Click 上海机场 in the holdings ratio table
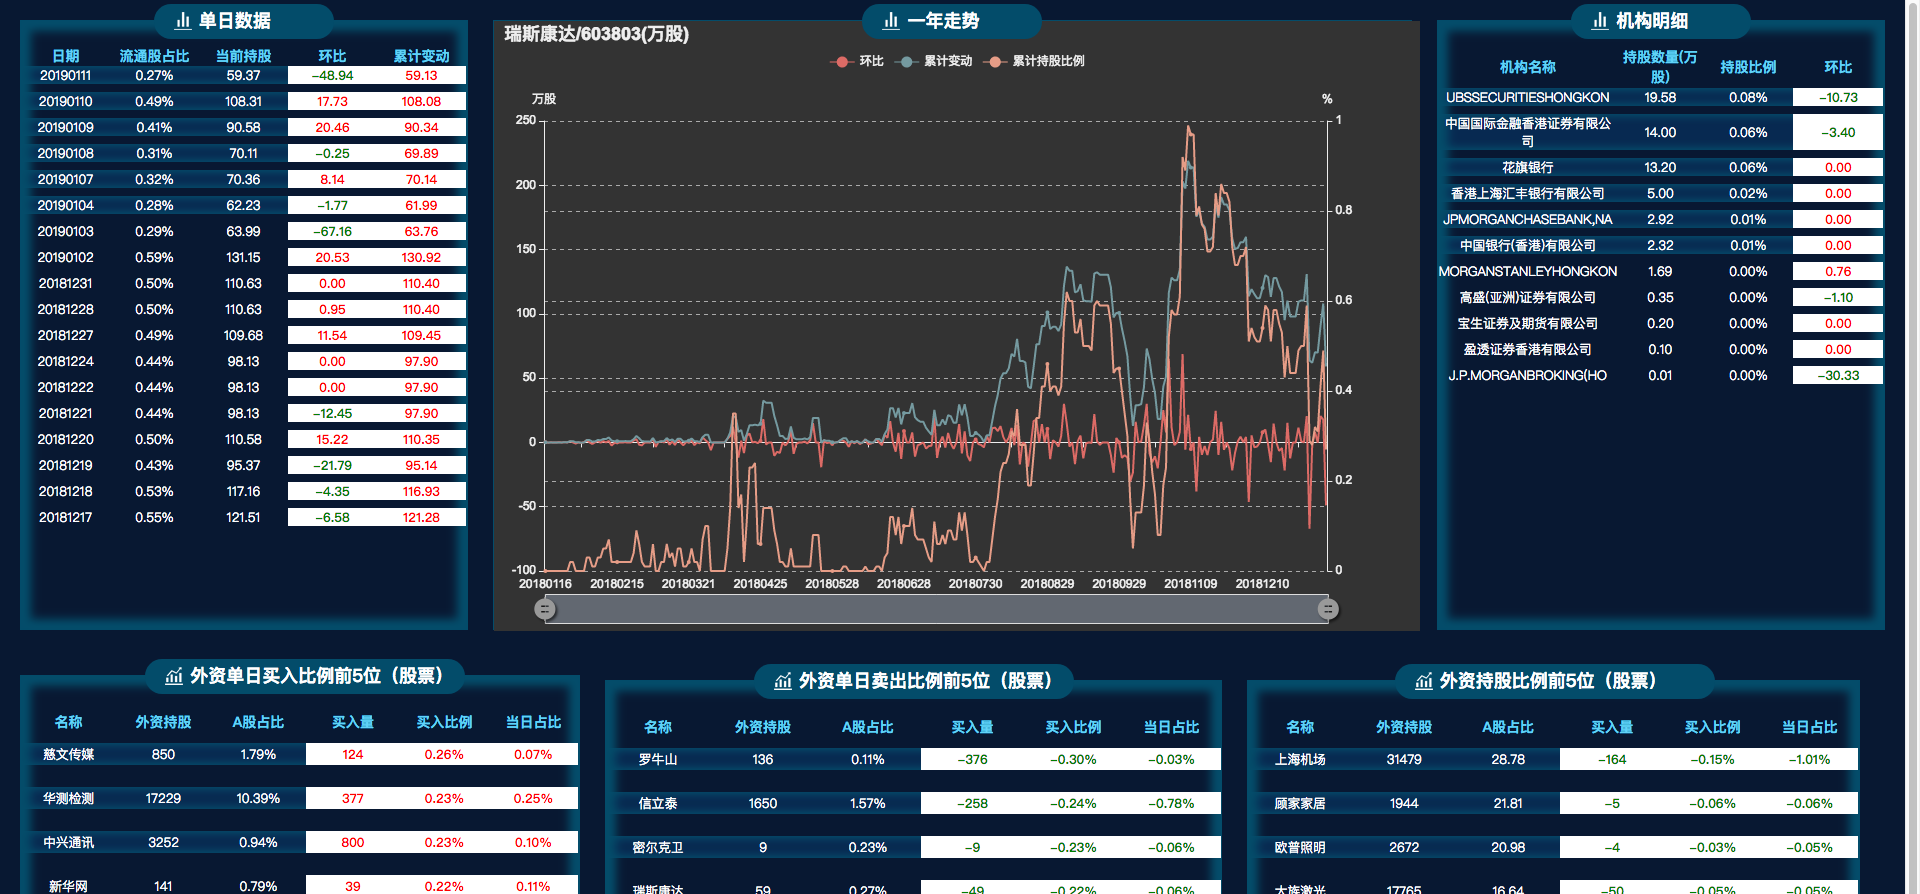 point(1300,759)
